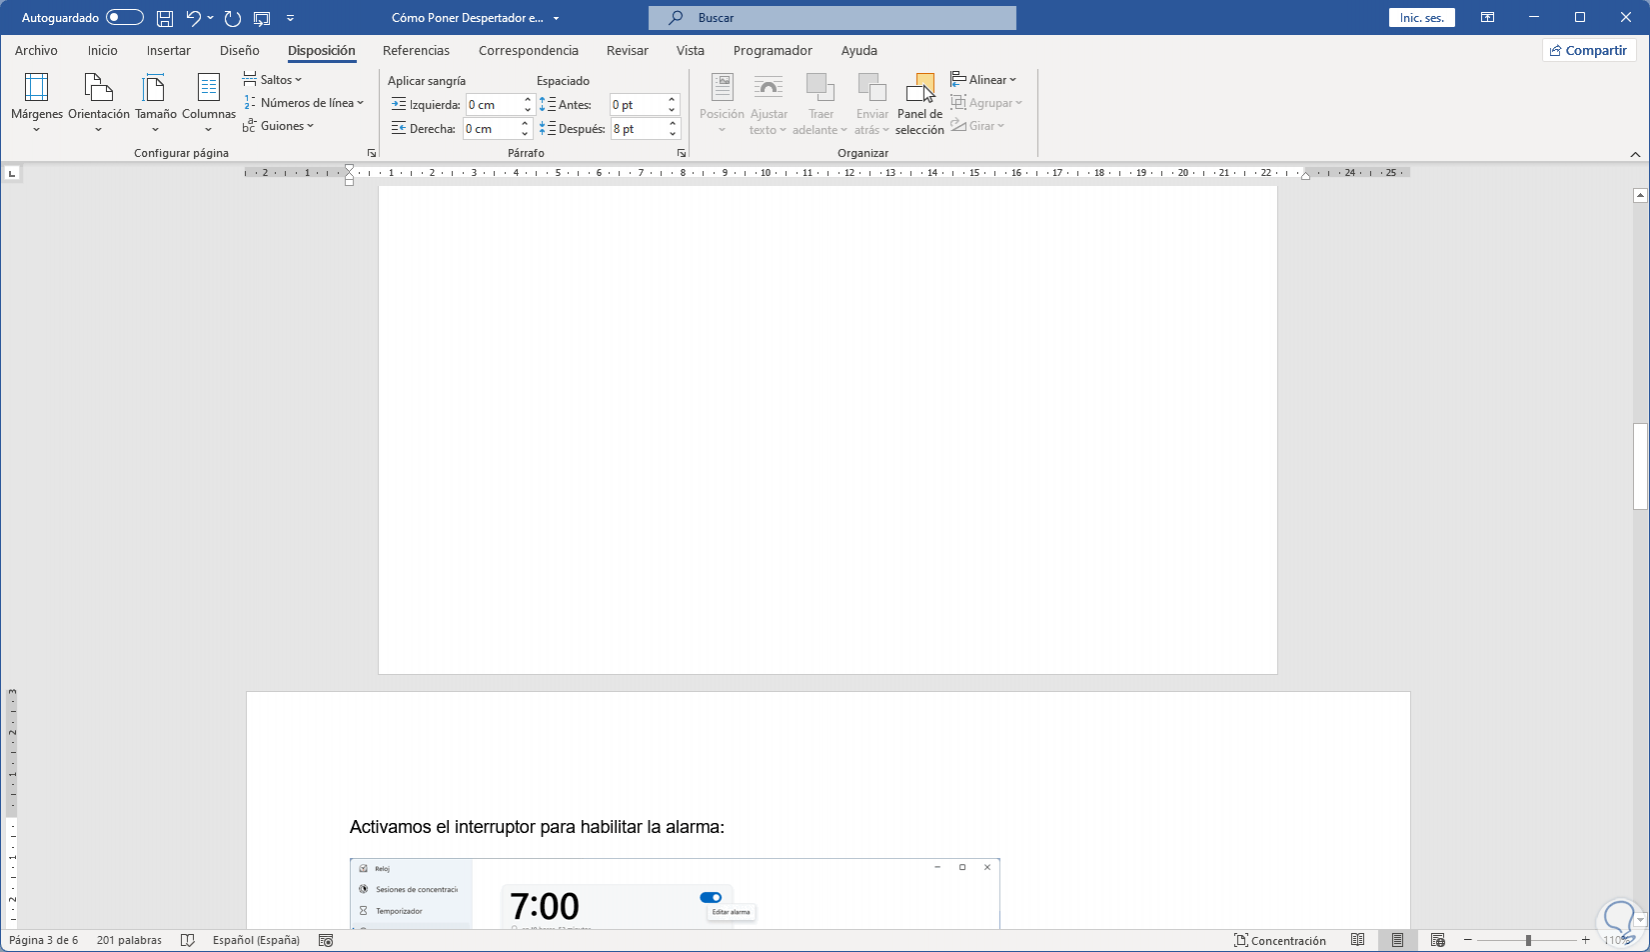
Task: Open the Márgenes menu
Action: (37, 102)
